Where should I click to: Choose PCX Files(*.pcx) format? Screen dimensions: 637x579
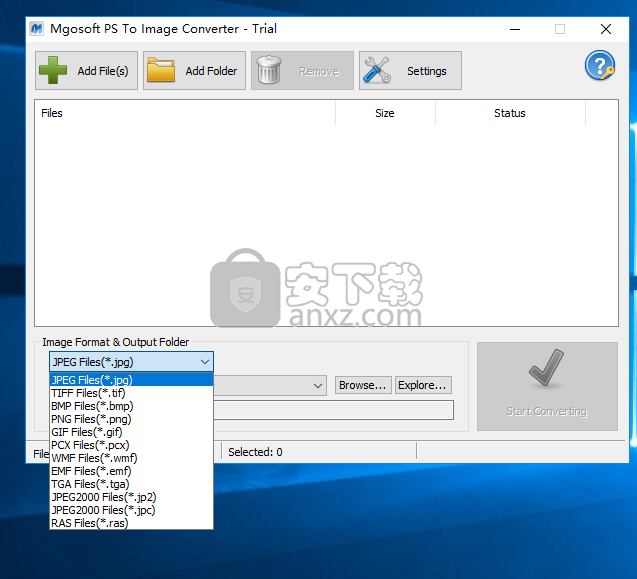coord(131,445)
